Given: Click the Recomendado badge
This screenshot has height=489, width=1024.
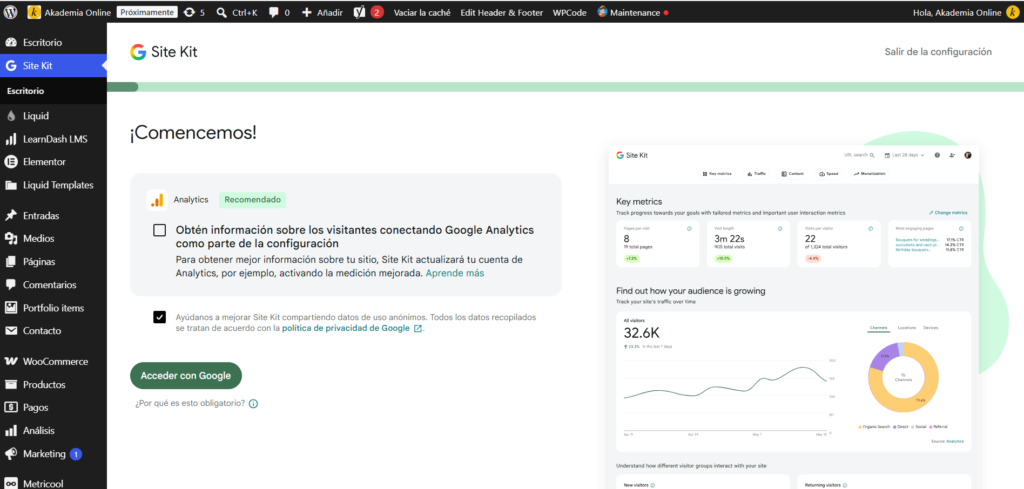Looking at the screenshot, I should point(253,200).
